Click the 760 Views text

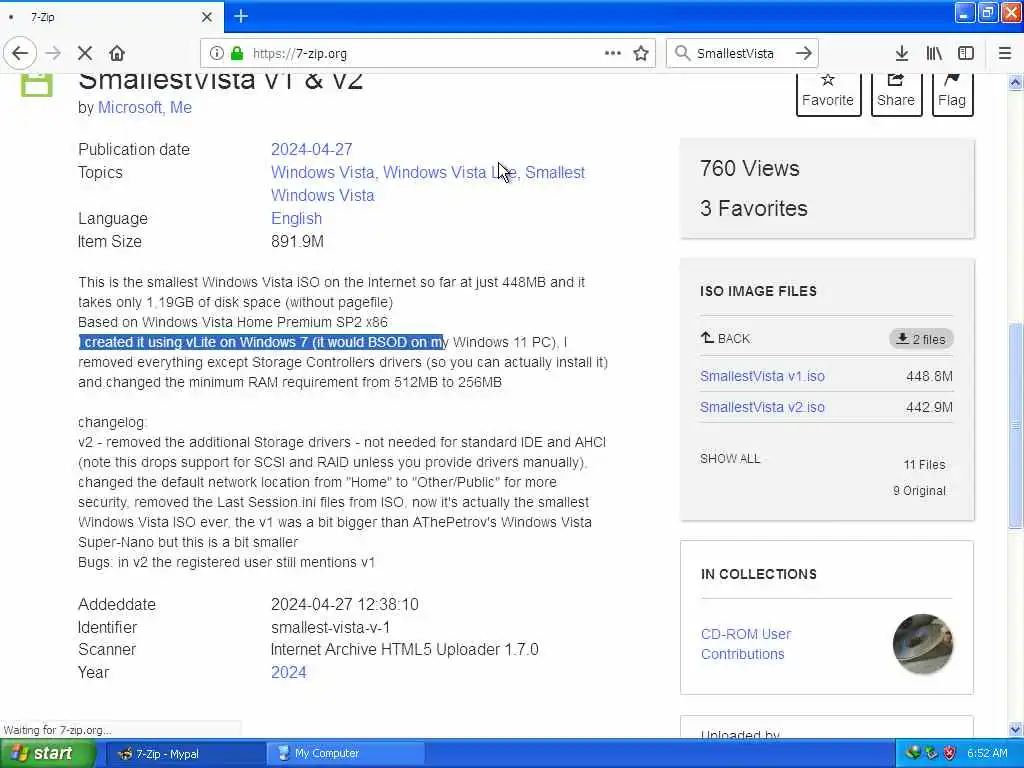(x=750, y=169)
